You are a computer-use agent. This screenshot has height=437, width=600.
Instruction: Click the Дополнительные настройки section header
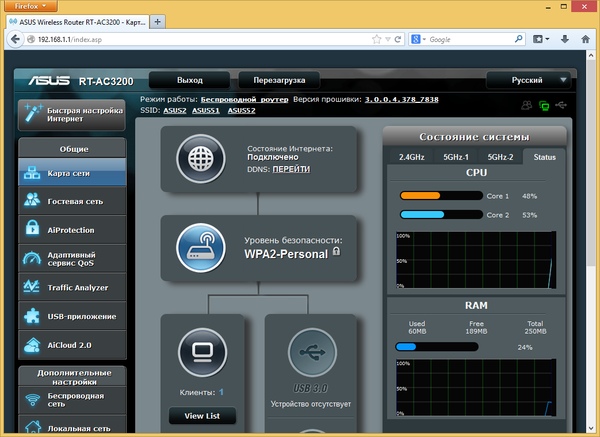coord(72,377)
